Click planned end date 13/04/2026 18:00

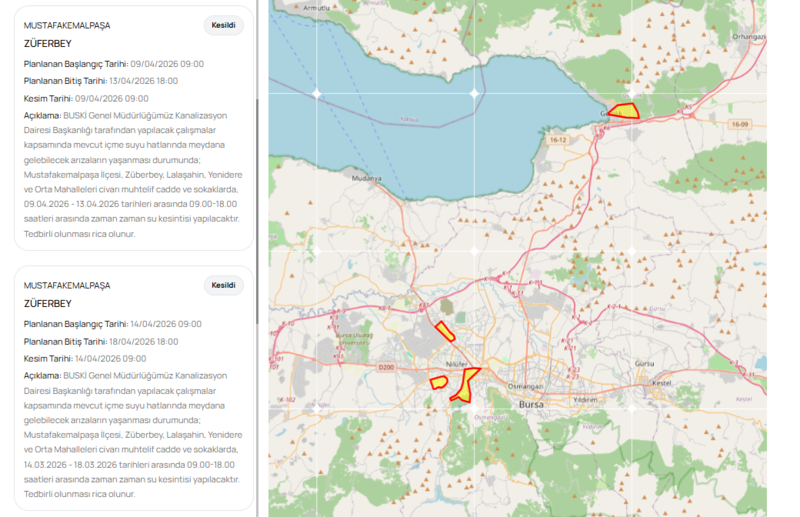[143, 81]
